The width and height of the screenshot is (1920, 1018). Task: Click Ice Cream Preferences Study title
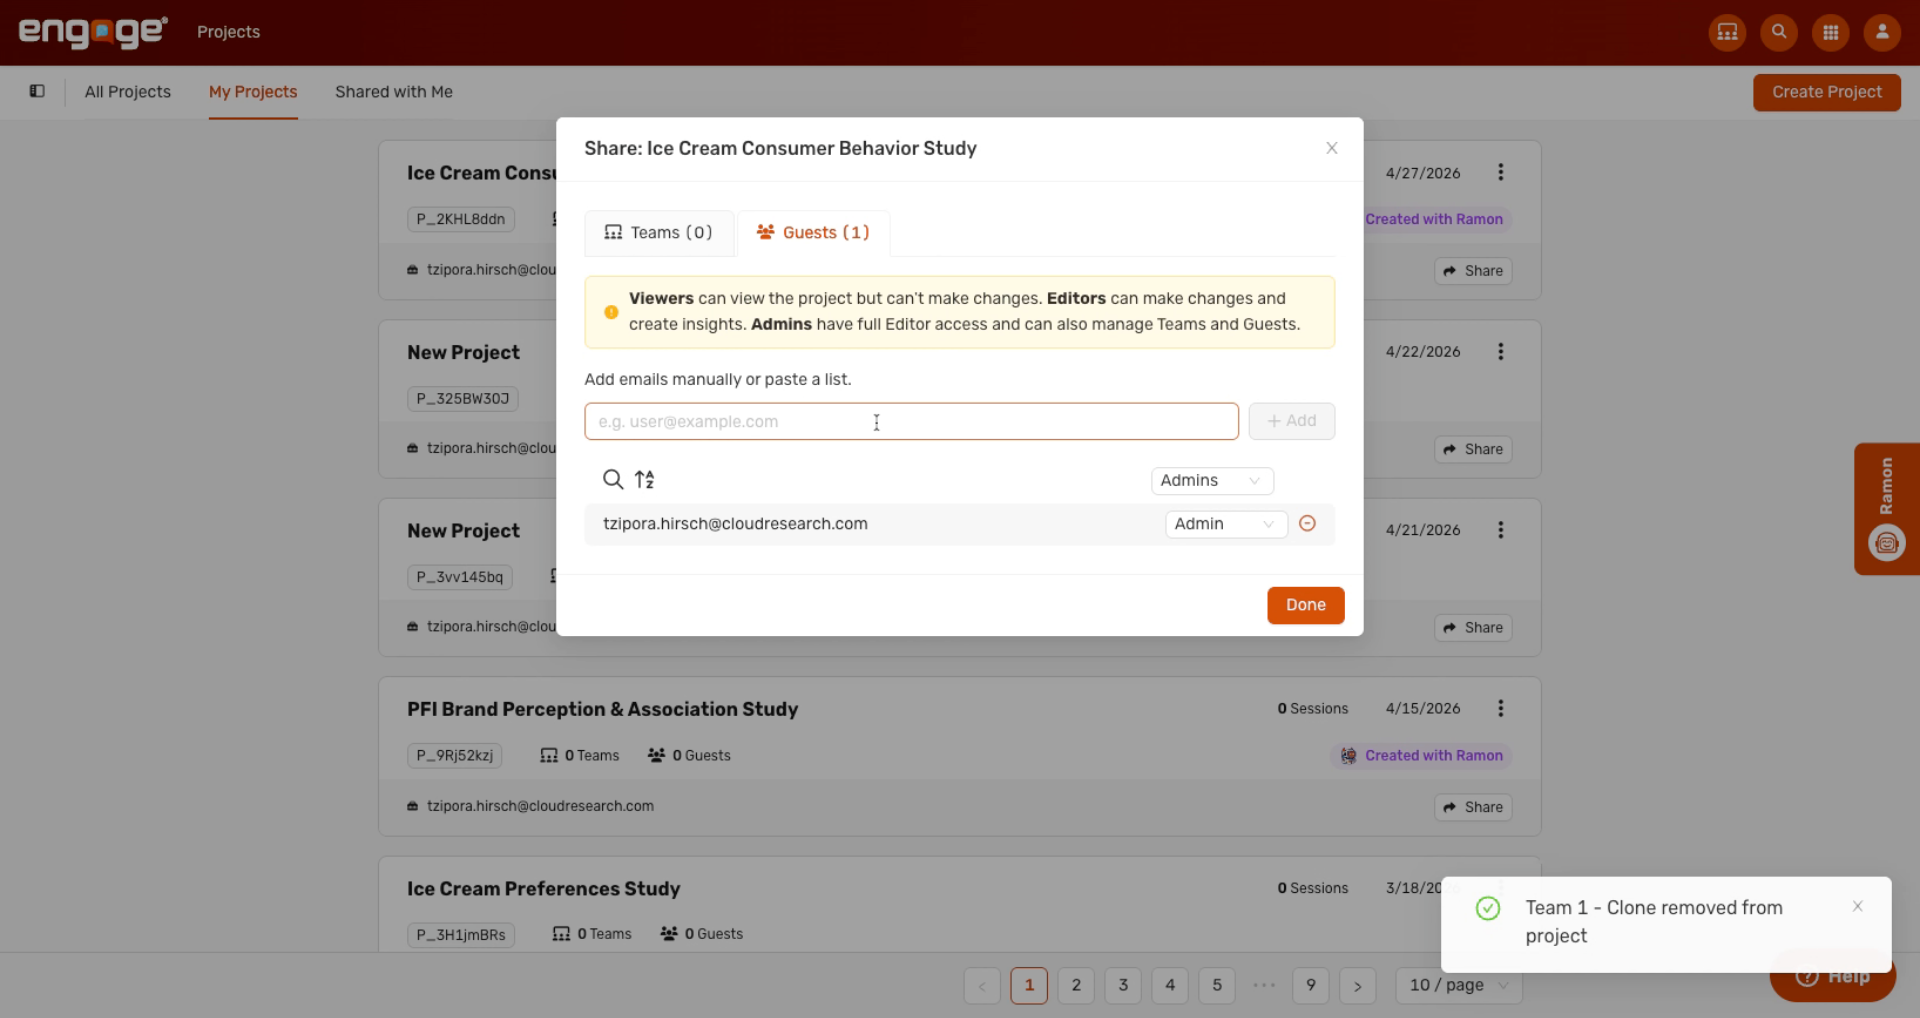543,889
